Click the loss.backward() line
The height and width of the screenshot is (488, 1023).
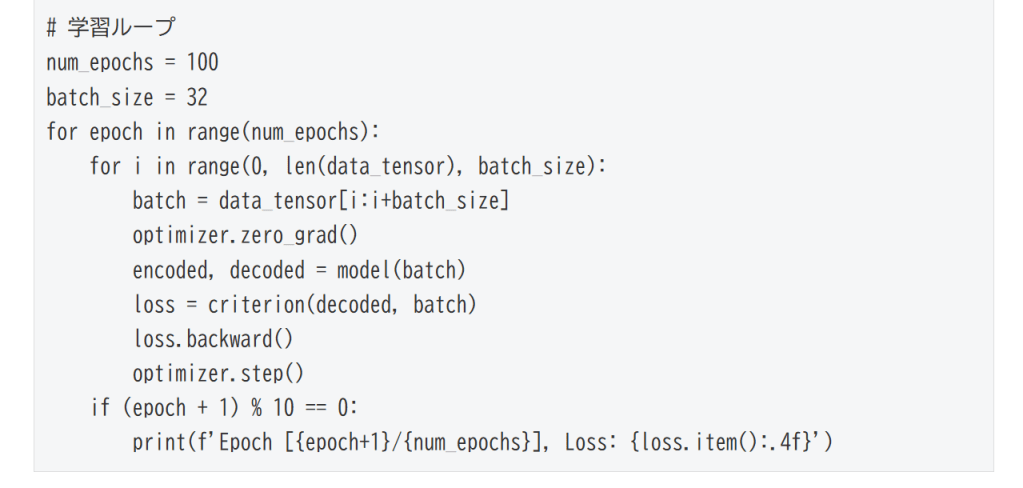click(x=212, y=340)
